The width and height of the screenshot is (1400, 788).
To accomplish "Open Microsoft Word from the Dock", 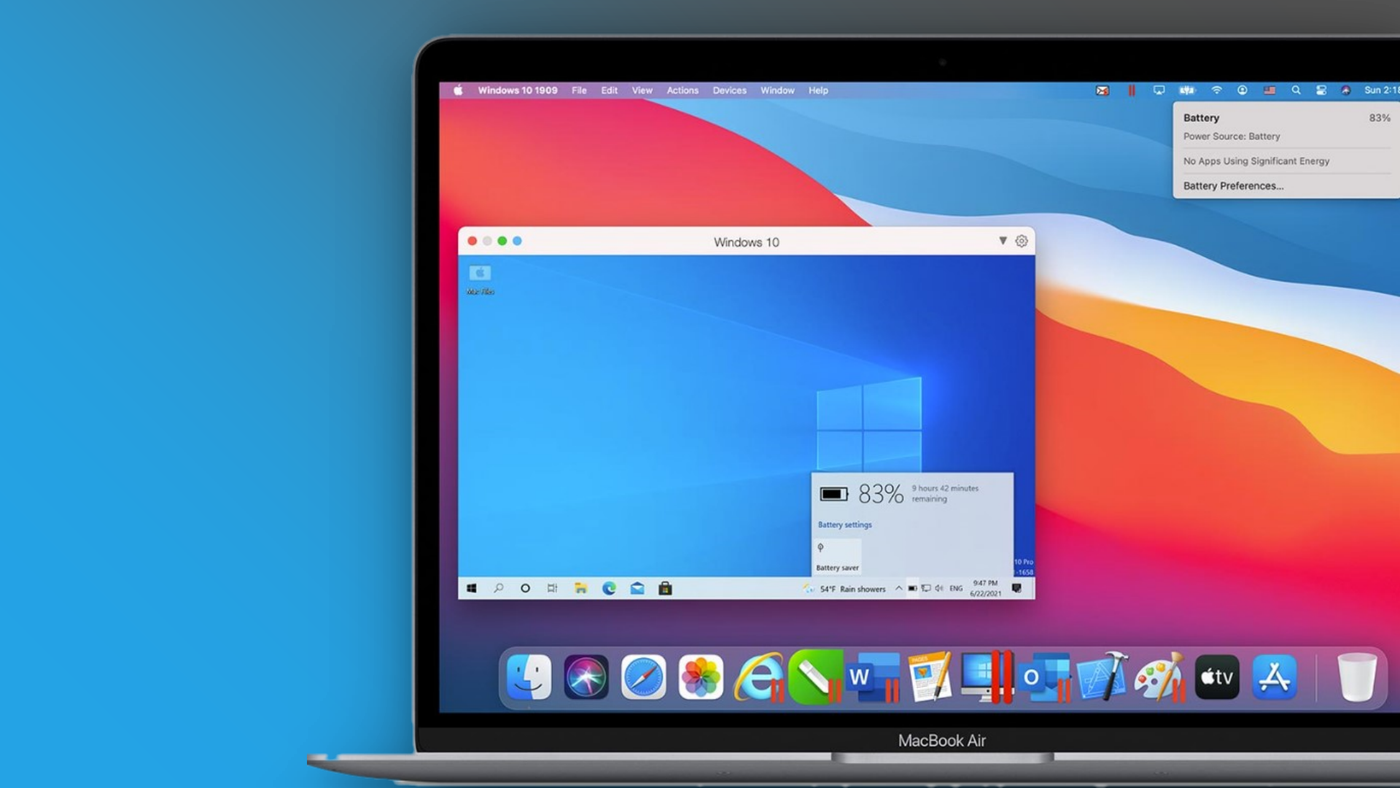I will 872,676.
